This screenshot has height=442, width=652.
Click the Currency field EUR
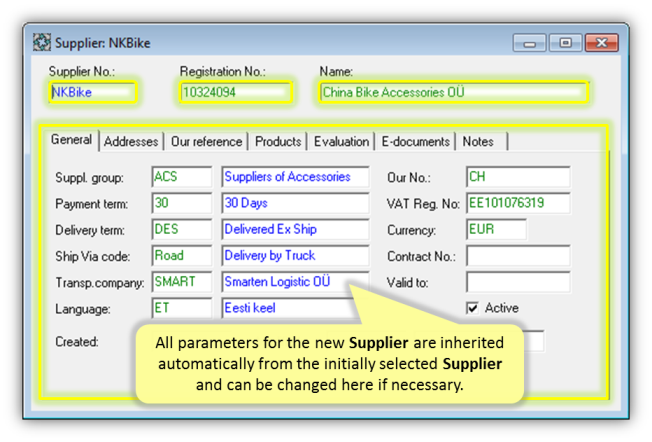point(496,229)
